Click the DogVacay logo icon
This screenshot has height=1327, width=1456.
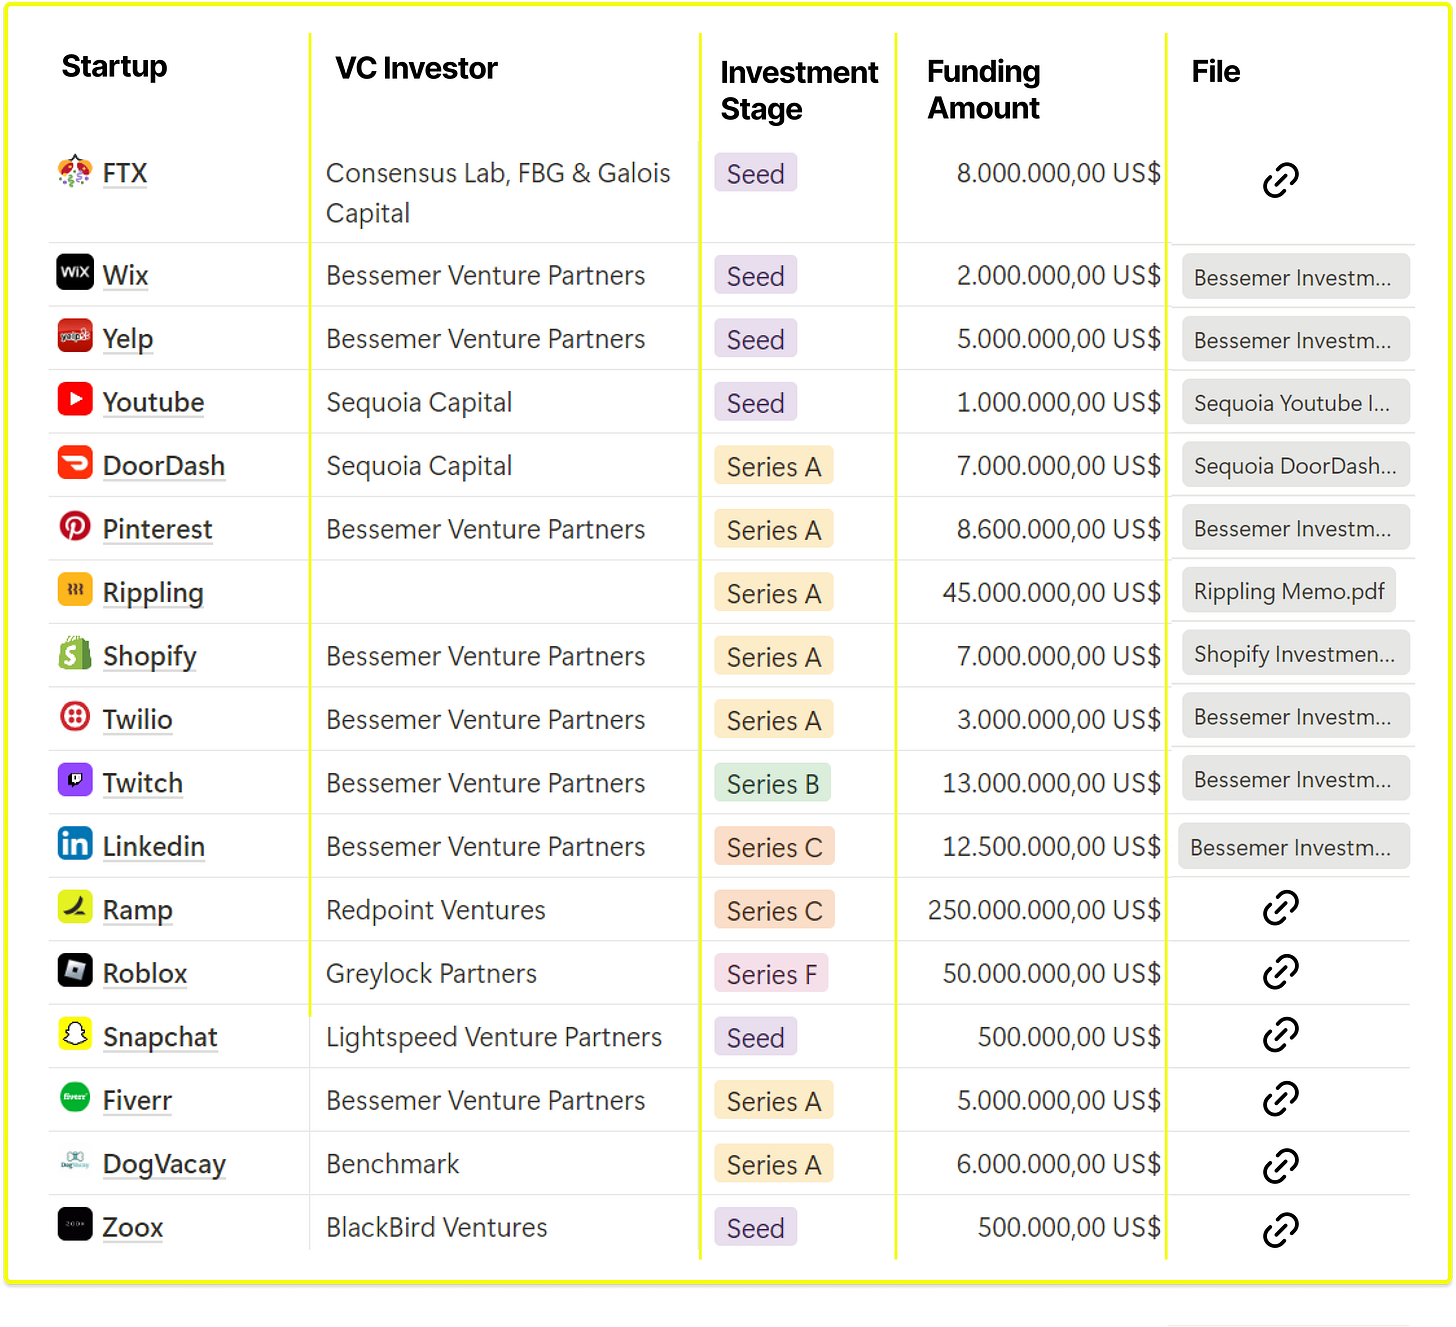75,1160
